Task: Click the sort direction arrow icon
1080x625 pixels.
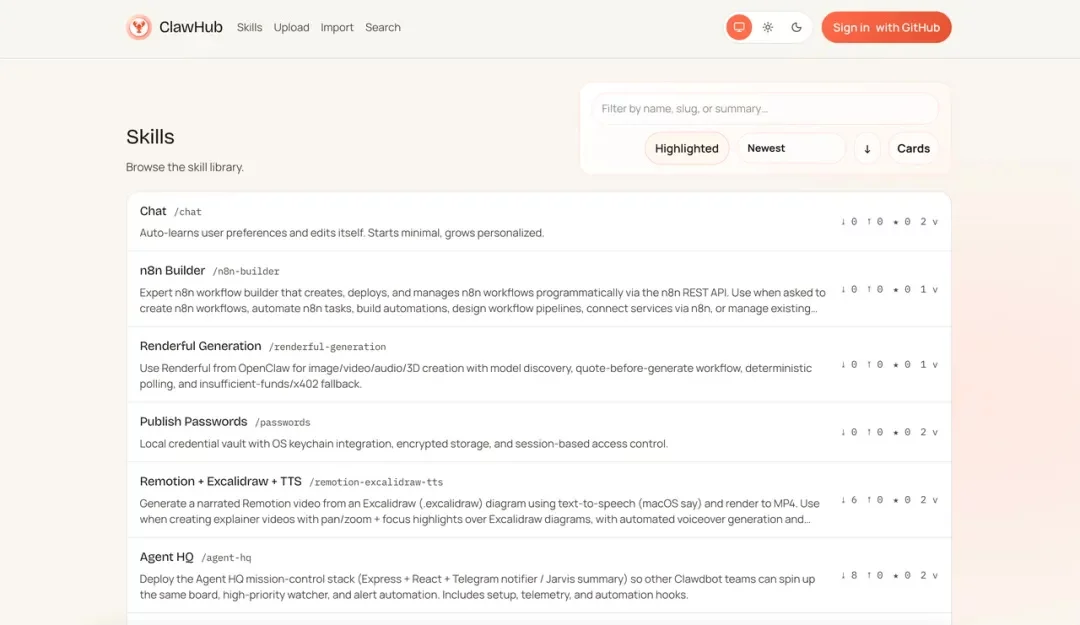Action: (866, 148)
